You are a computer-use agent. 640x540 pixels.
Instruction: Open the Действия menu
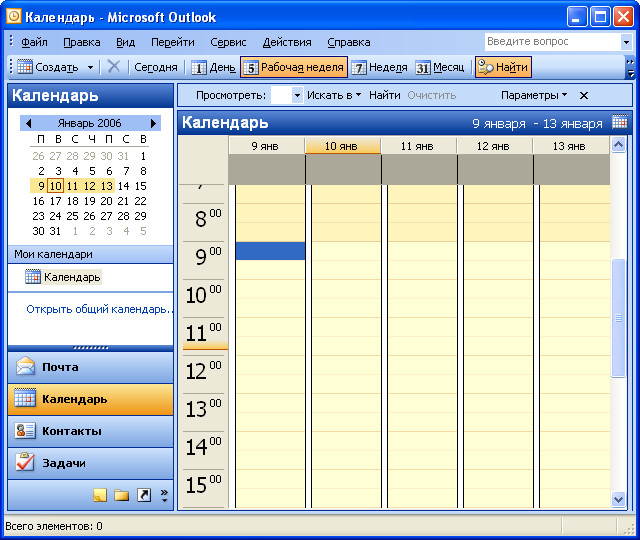287,42
